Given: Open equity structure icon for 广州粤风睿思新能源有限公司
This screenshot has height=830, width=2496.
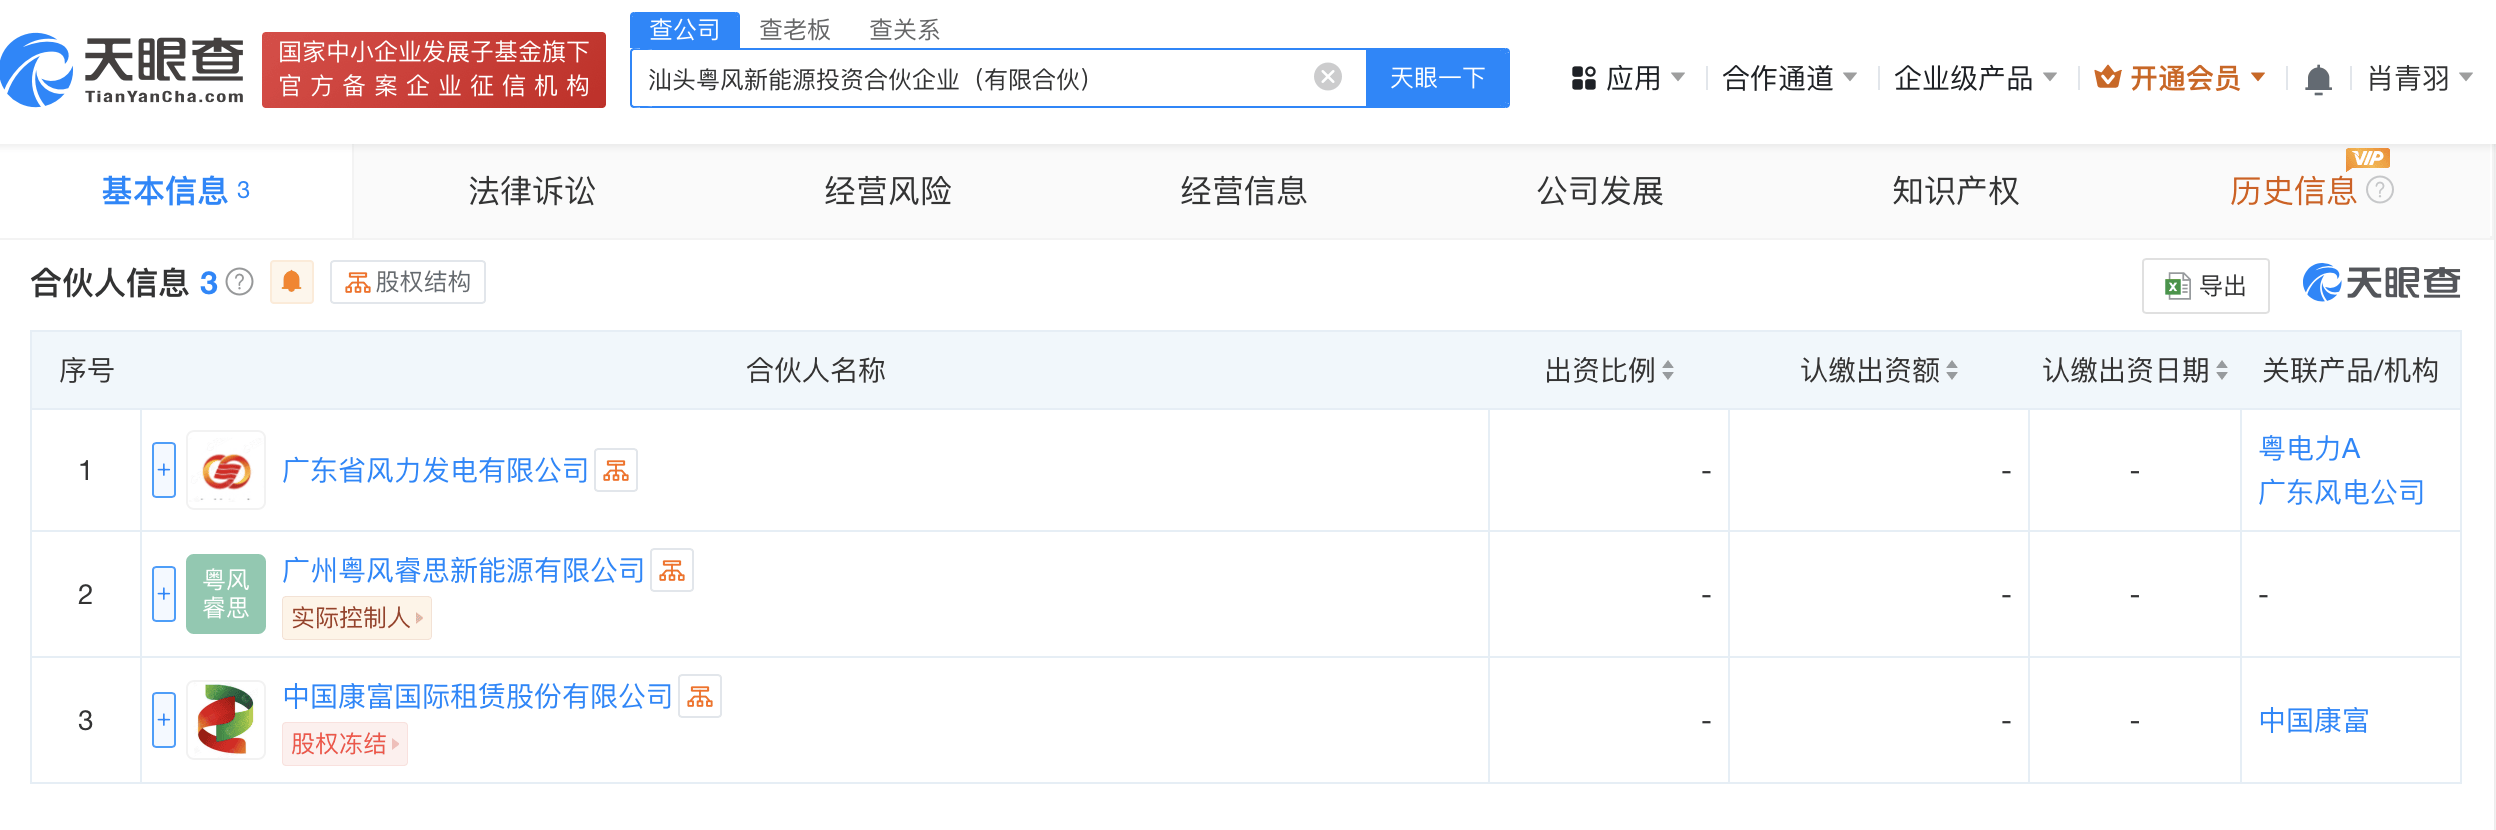Looking at the screenshot, I should [x=672, y=571].
